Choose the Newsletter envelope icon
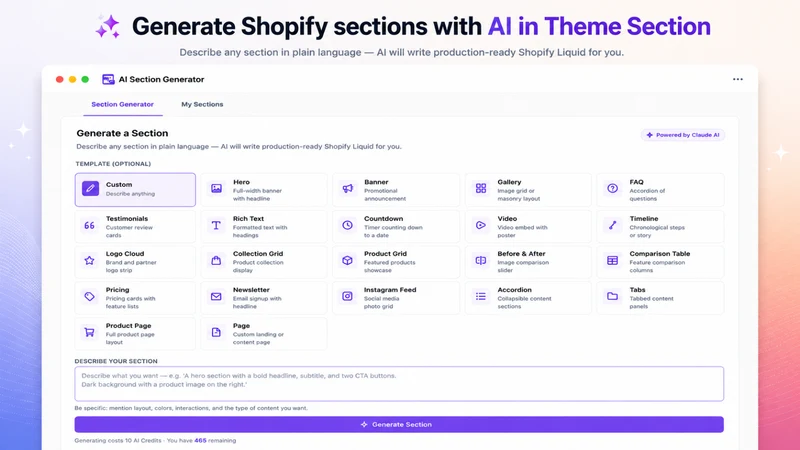Viewport: 800px width, 450px height. click(x=216, y=296)
